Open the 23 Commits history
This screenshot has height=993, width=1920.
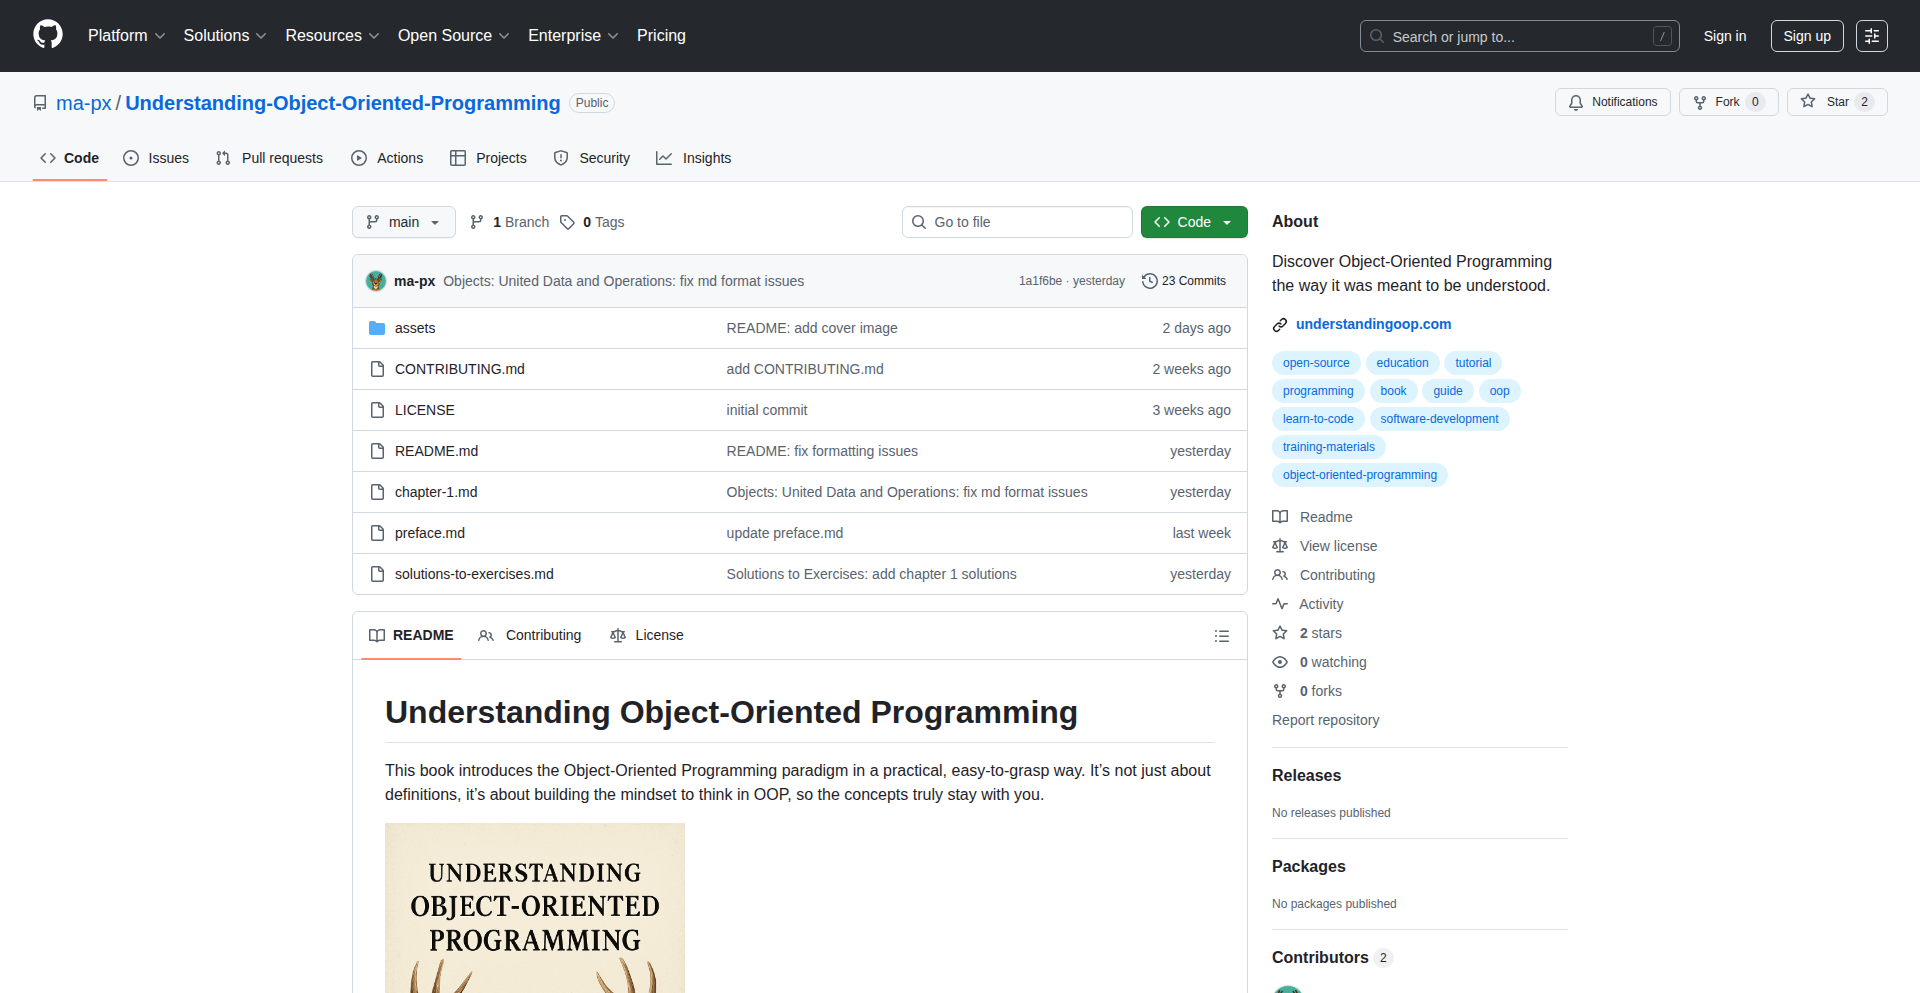[1184, 281]
